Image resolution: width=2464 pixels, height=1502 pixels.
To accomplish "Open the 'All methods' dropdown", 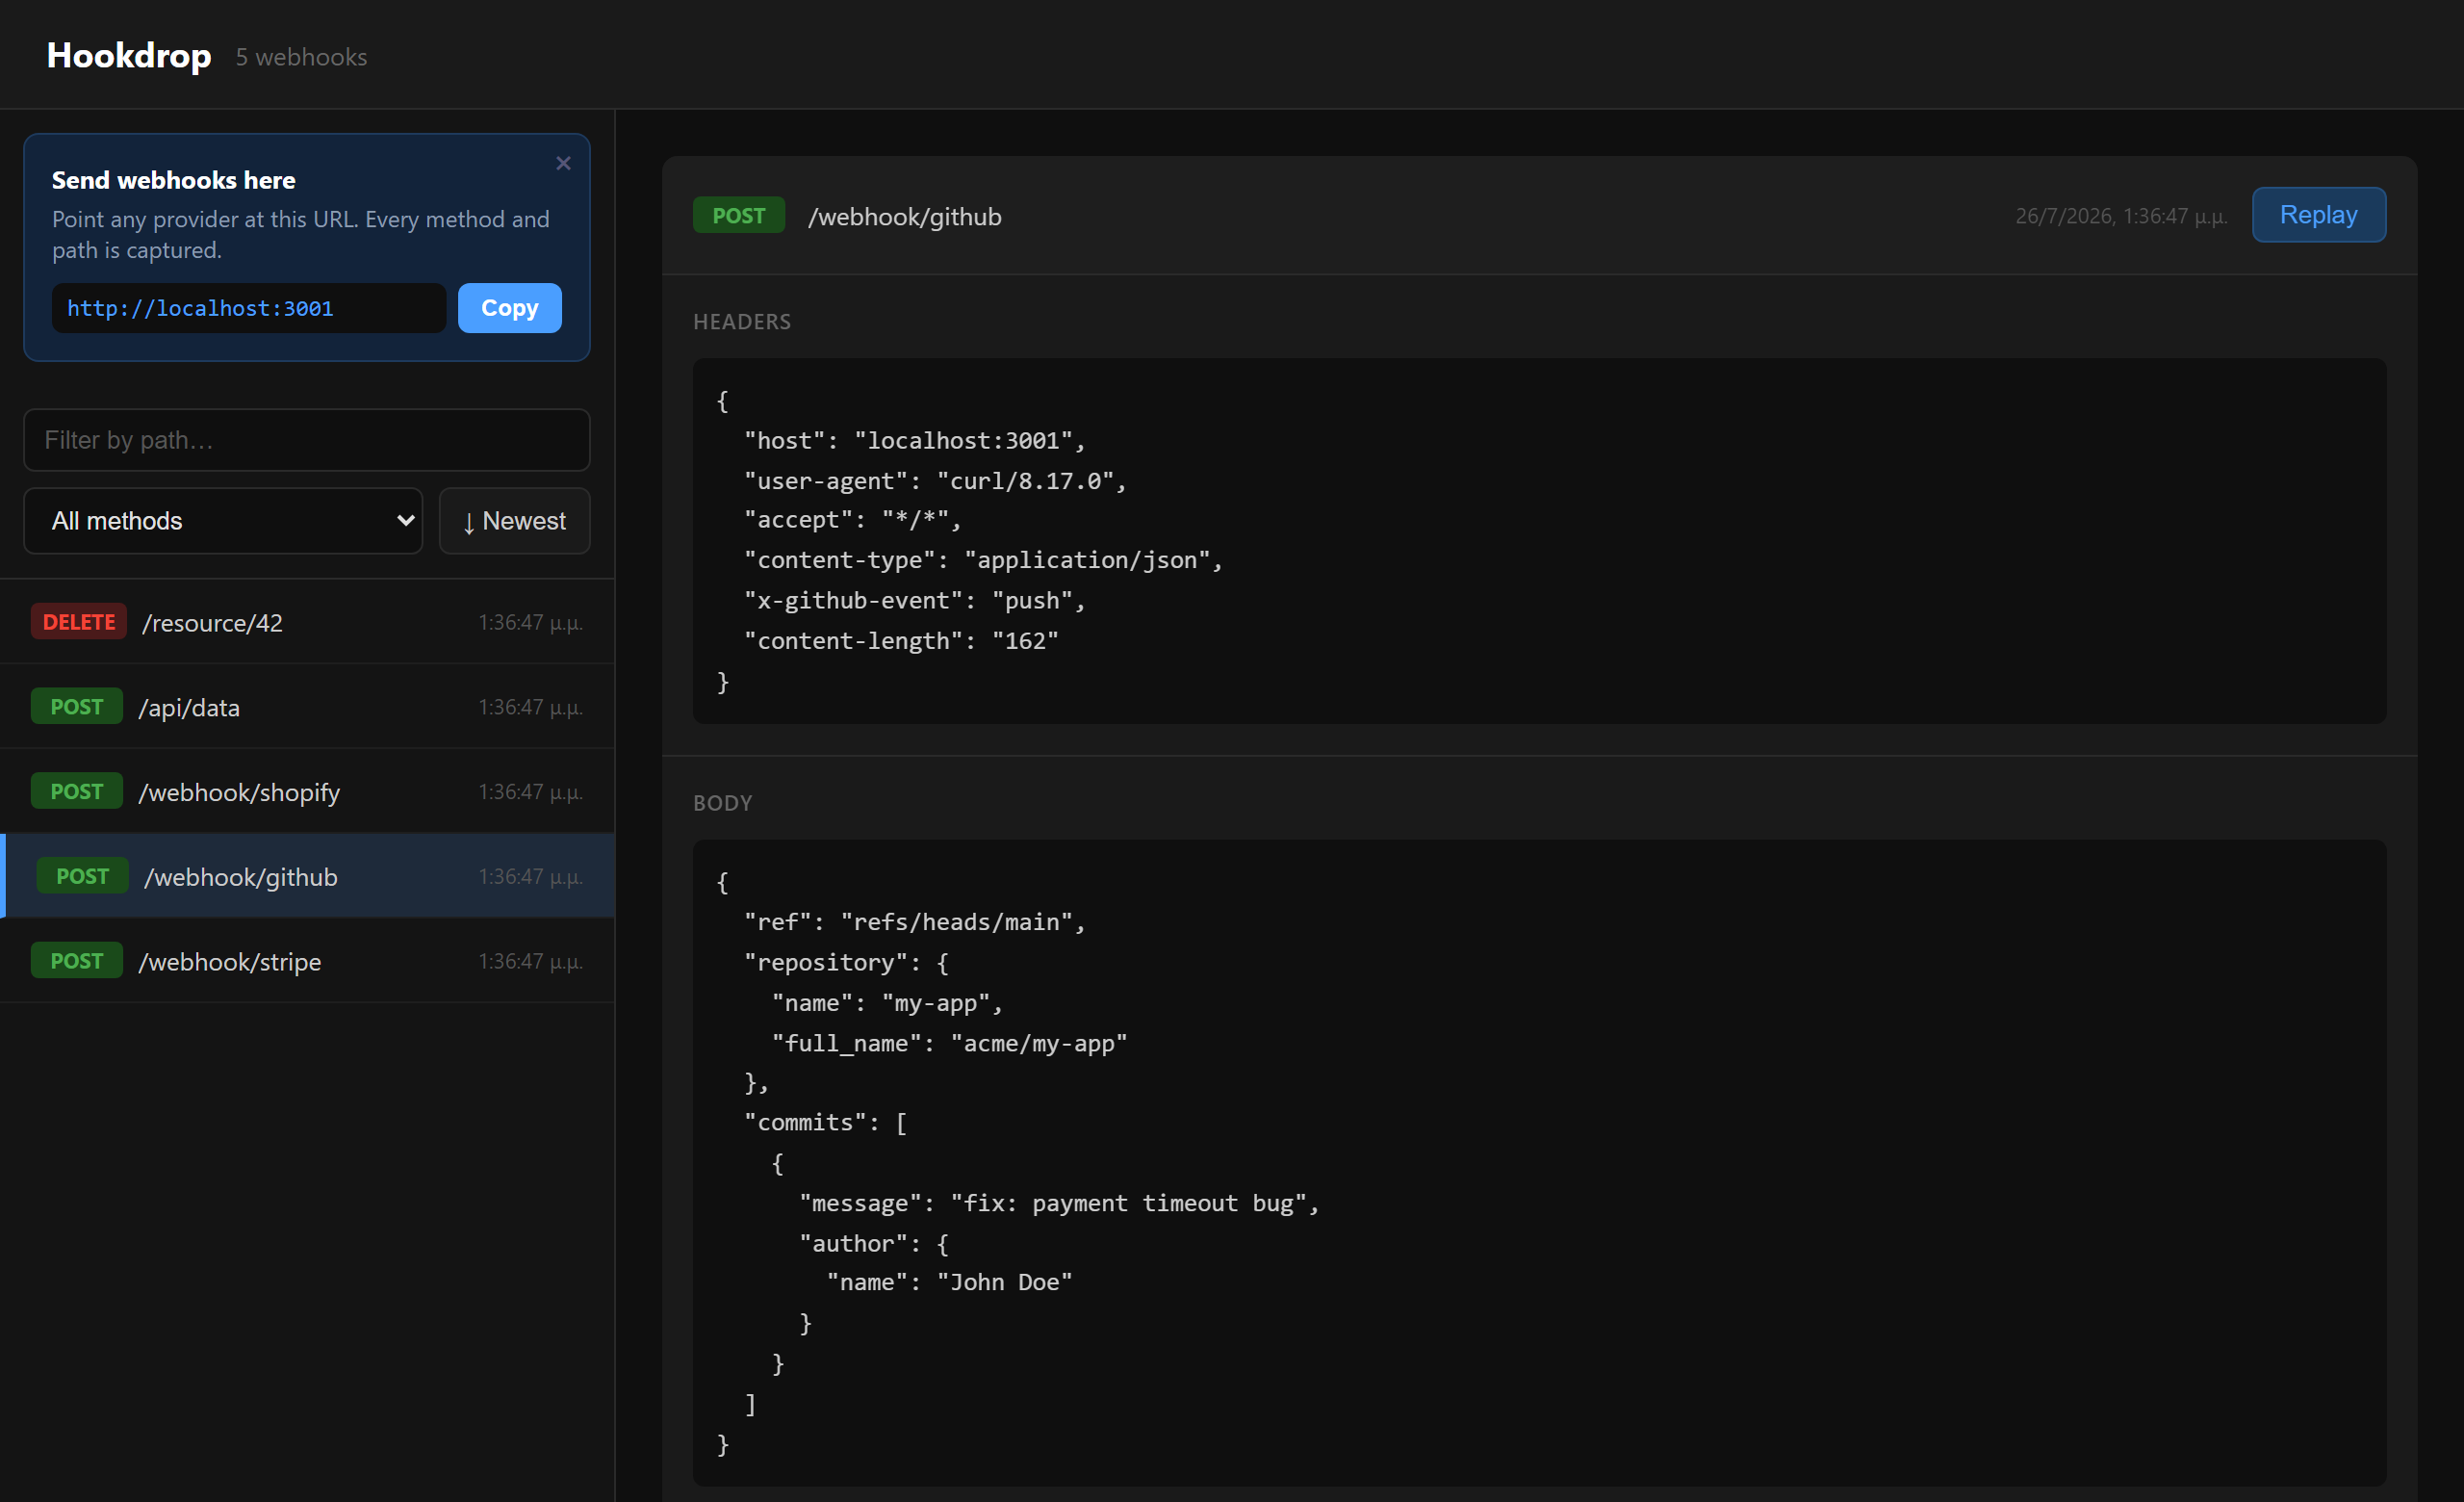I will point(223,521).
